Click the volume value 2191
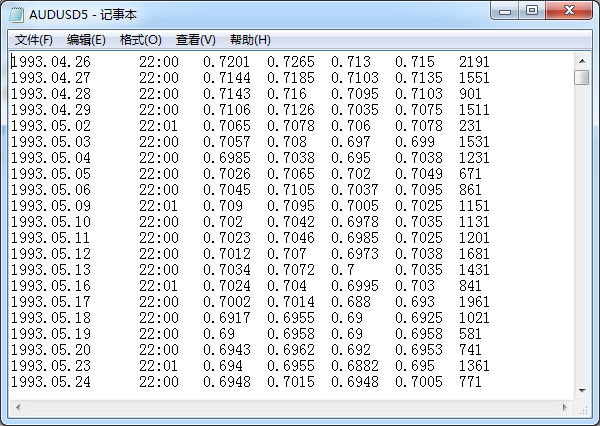Image resolution: width=600 pixels, height=426 pixels. click(x=474, y=62)
